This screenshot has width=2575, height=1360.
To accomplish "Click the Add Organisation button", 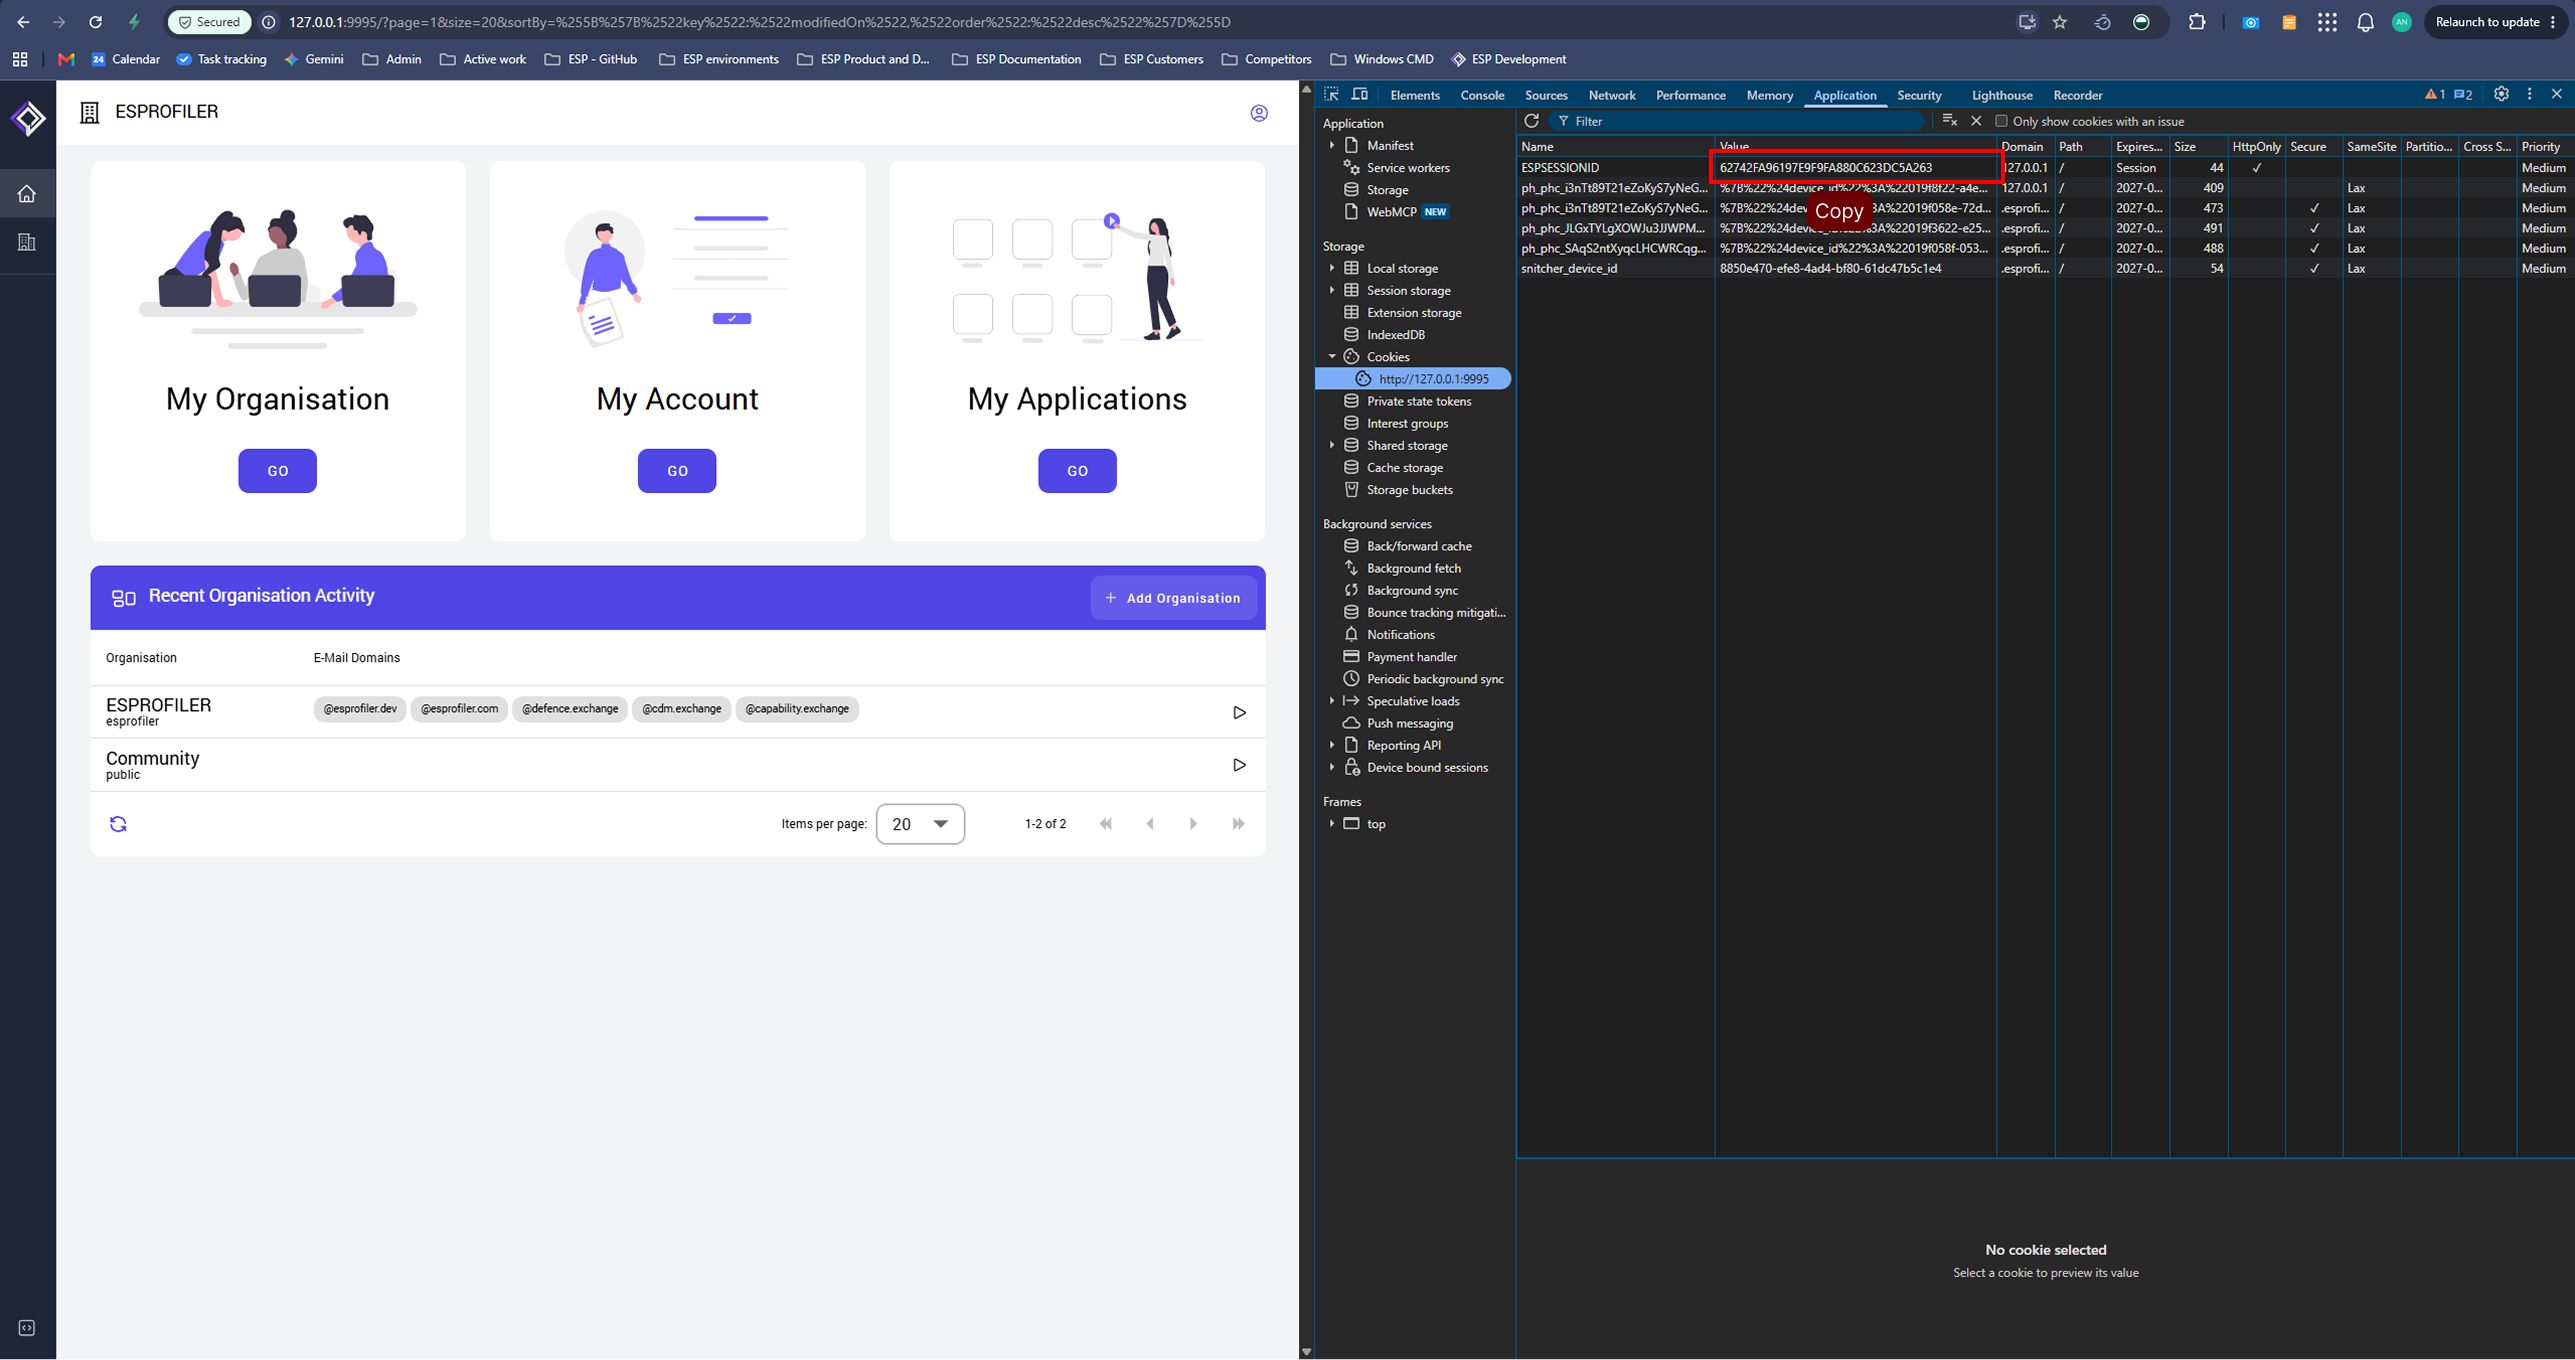I will pos(1173,598).
